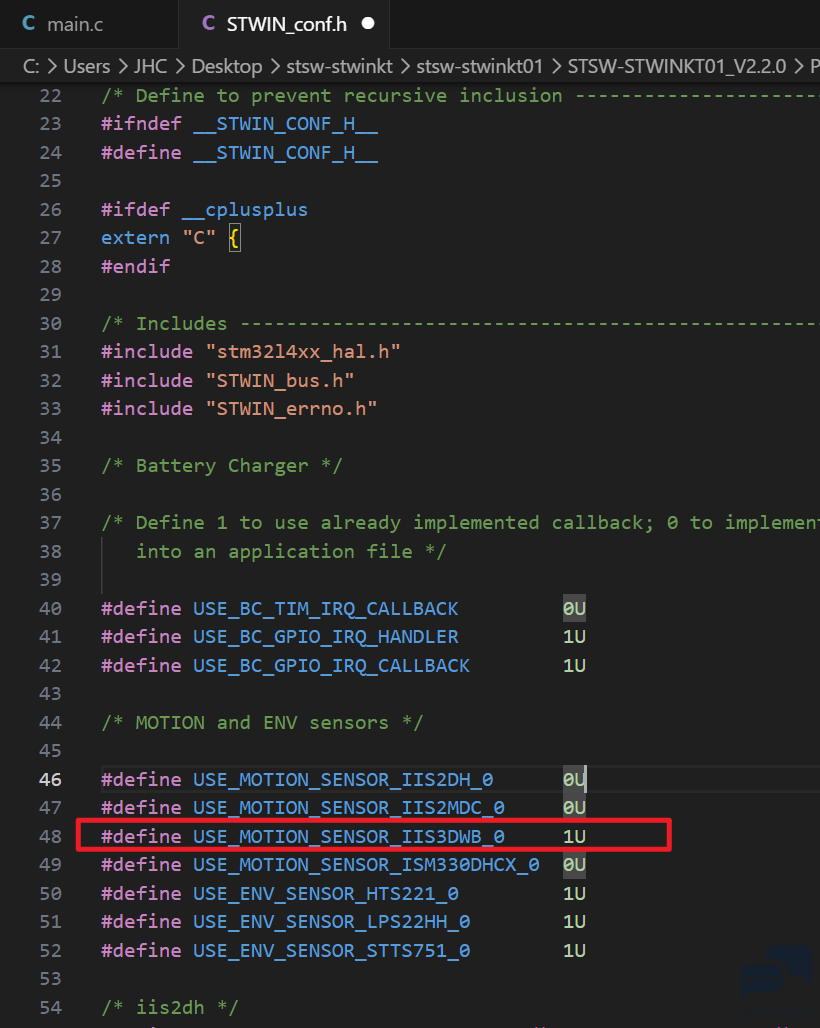This screenshot has height=1028, width=820.
Task: Click line number 46 in the gutter
Action: (x=50, y=779)
